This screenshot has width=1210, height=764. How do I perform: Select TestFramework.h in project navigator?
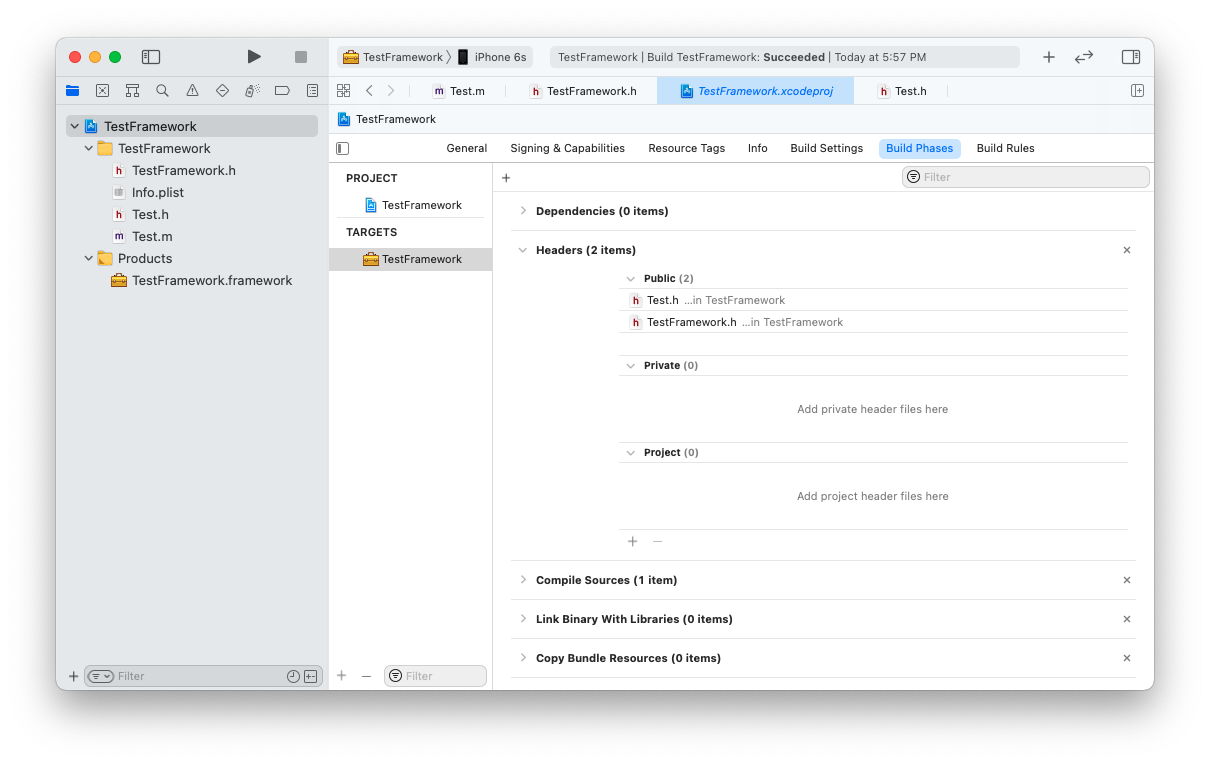[184, 170]
